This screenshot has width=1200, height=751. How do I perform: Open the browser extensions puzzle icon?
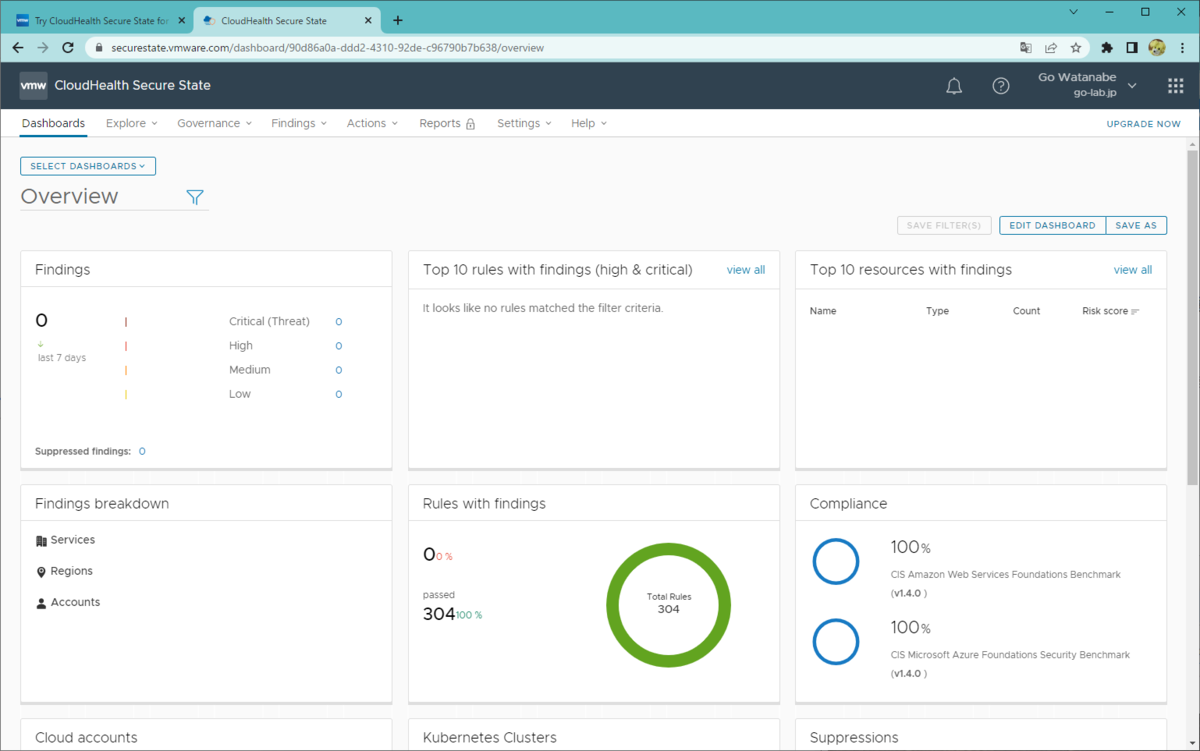click(x=1107, y=47)
